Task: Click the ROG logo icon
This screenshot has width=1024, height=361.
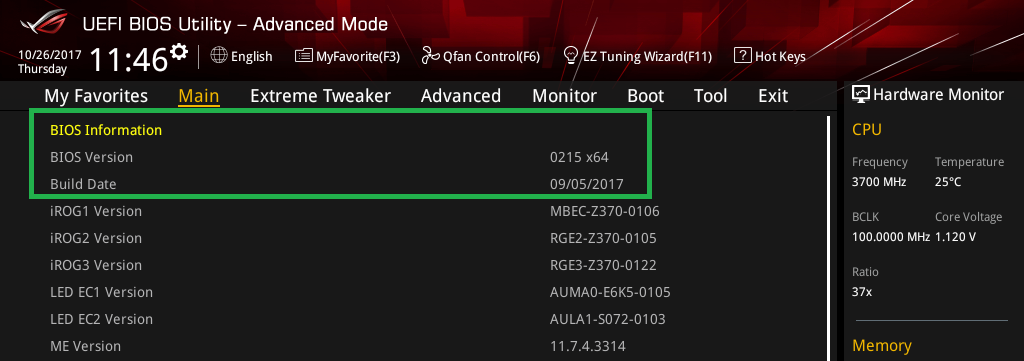Action: [x=43, y=24]
